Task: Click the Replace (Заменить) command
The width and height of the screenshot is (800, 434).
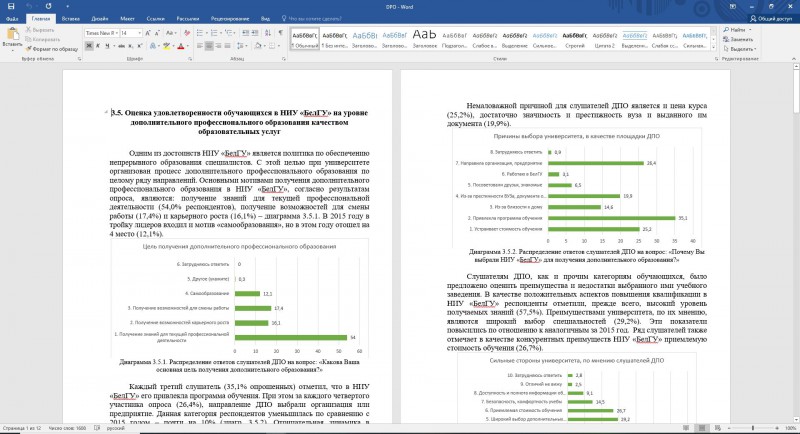Action: [x=738, y=39]
